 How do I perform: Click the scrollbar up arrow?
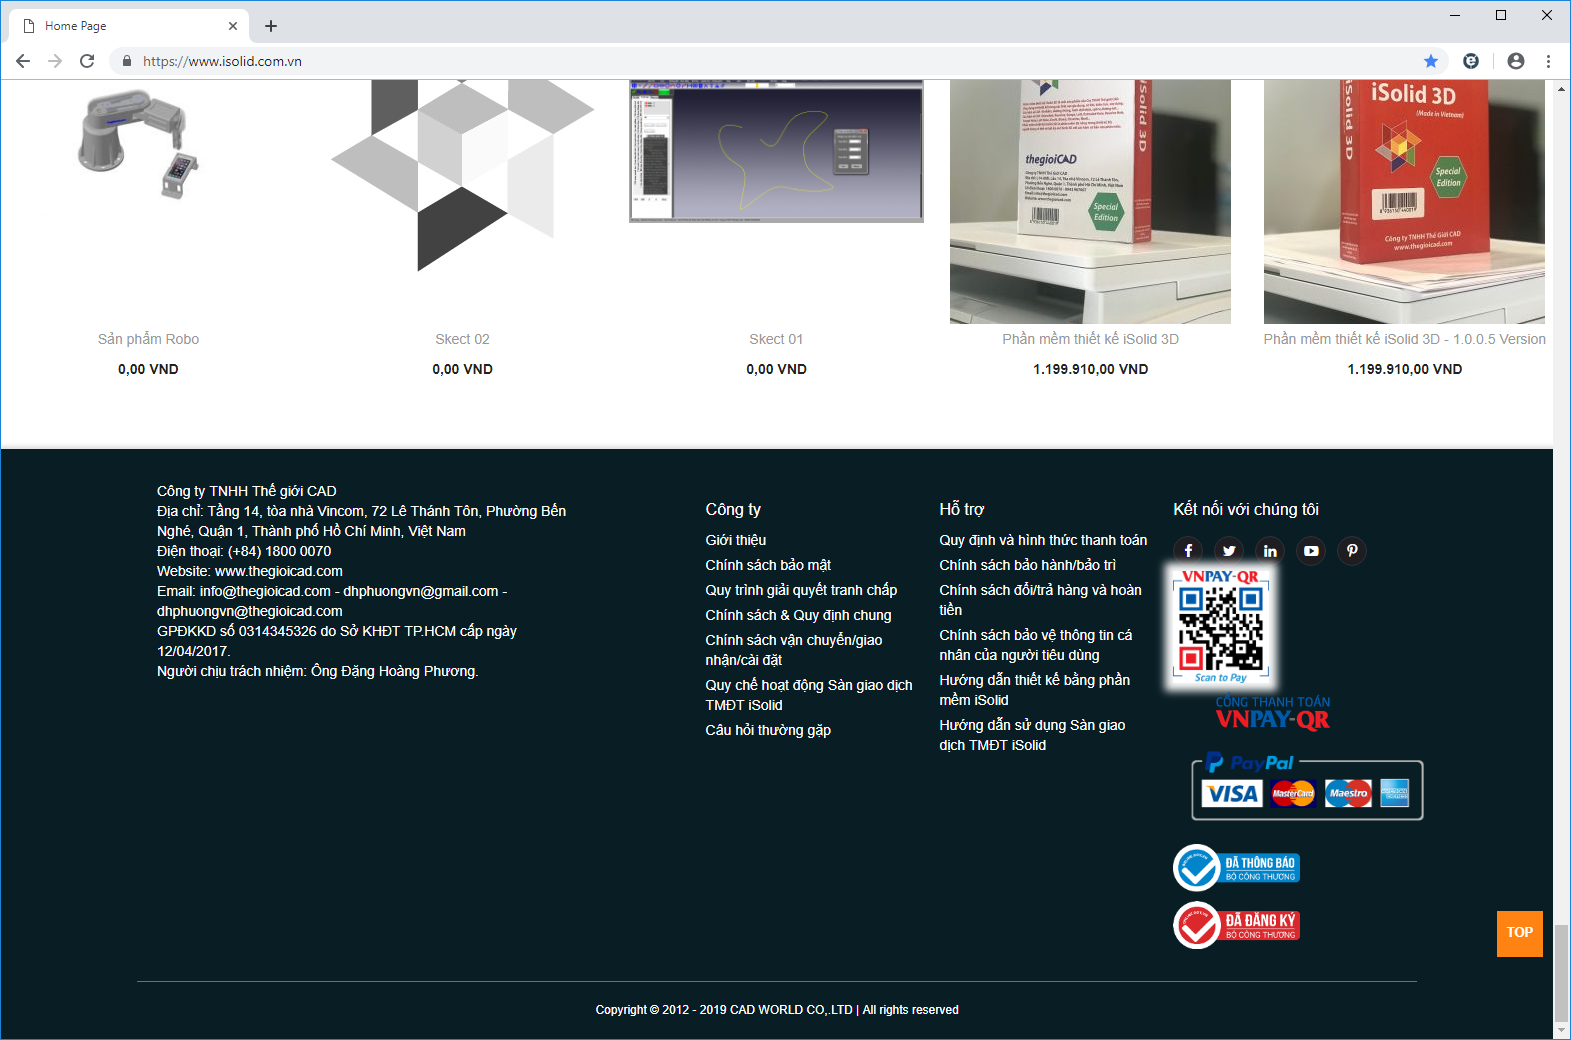1562,88
